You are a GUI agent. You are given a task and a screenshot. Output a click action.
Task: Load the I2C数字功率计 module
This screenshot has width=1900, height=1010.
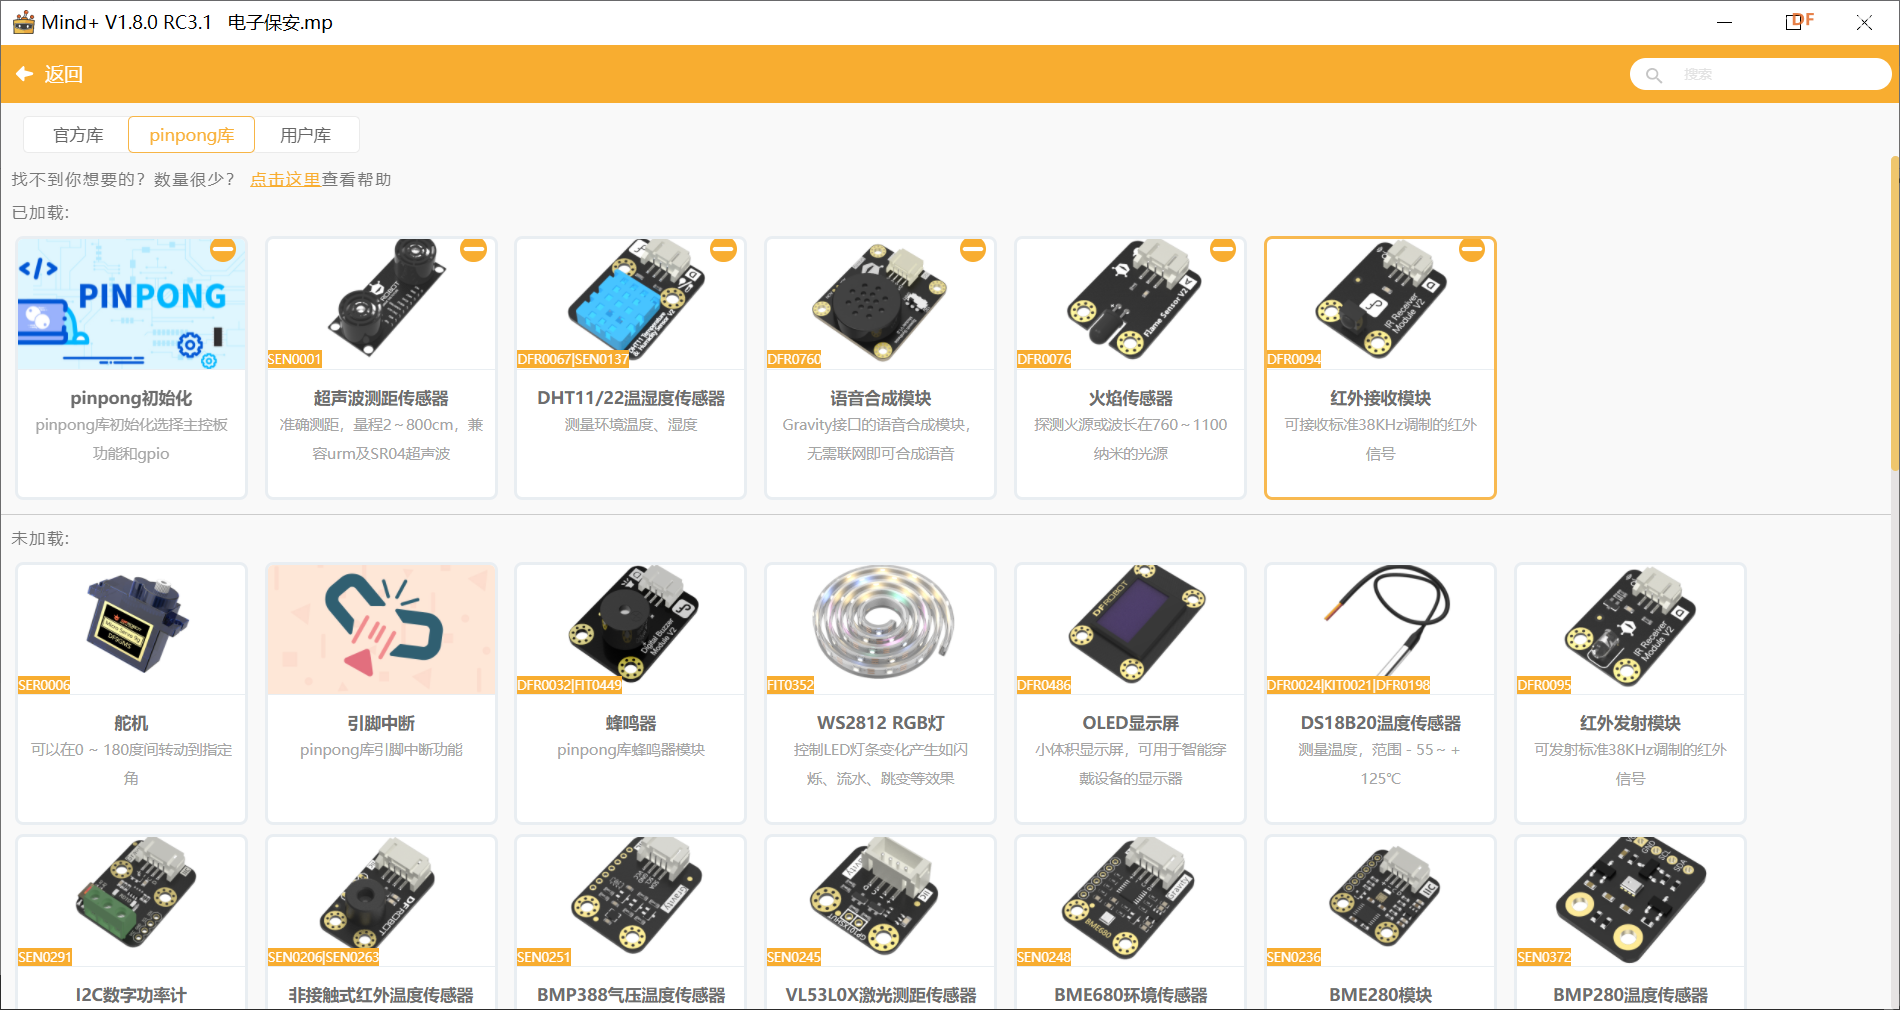[131, 922]
